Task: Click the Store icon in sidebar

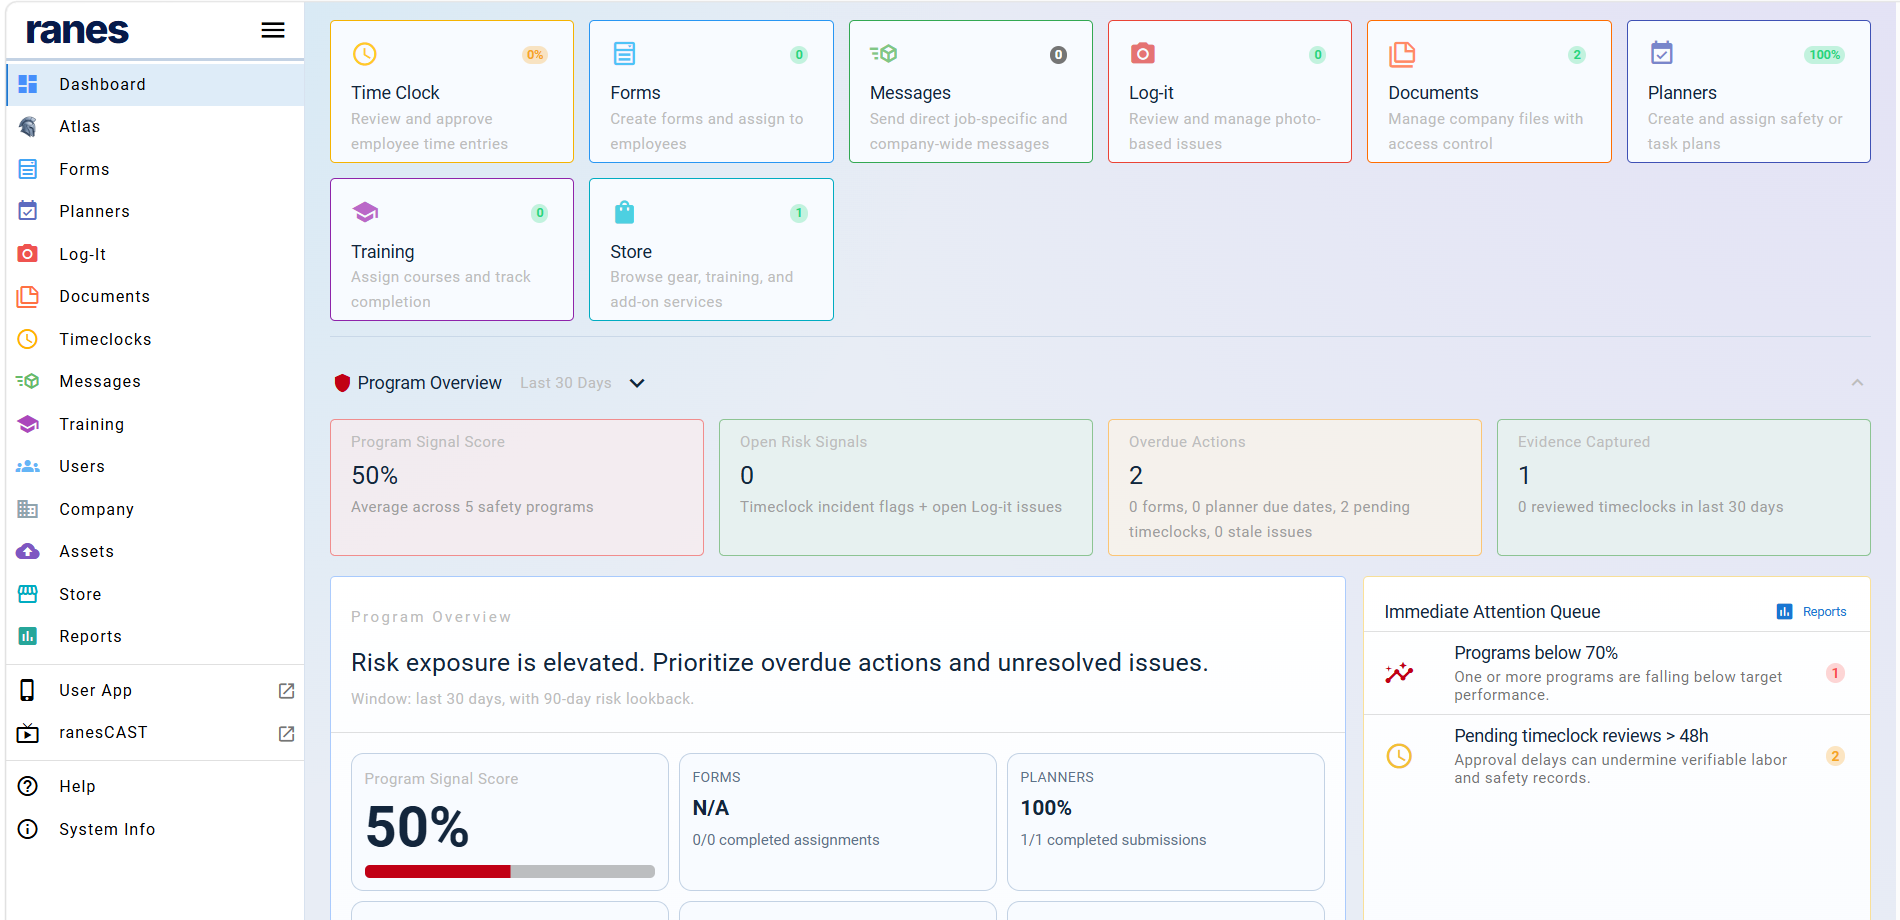Action: (28, 594)
